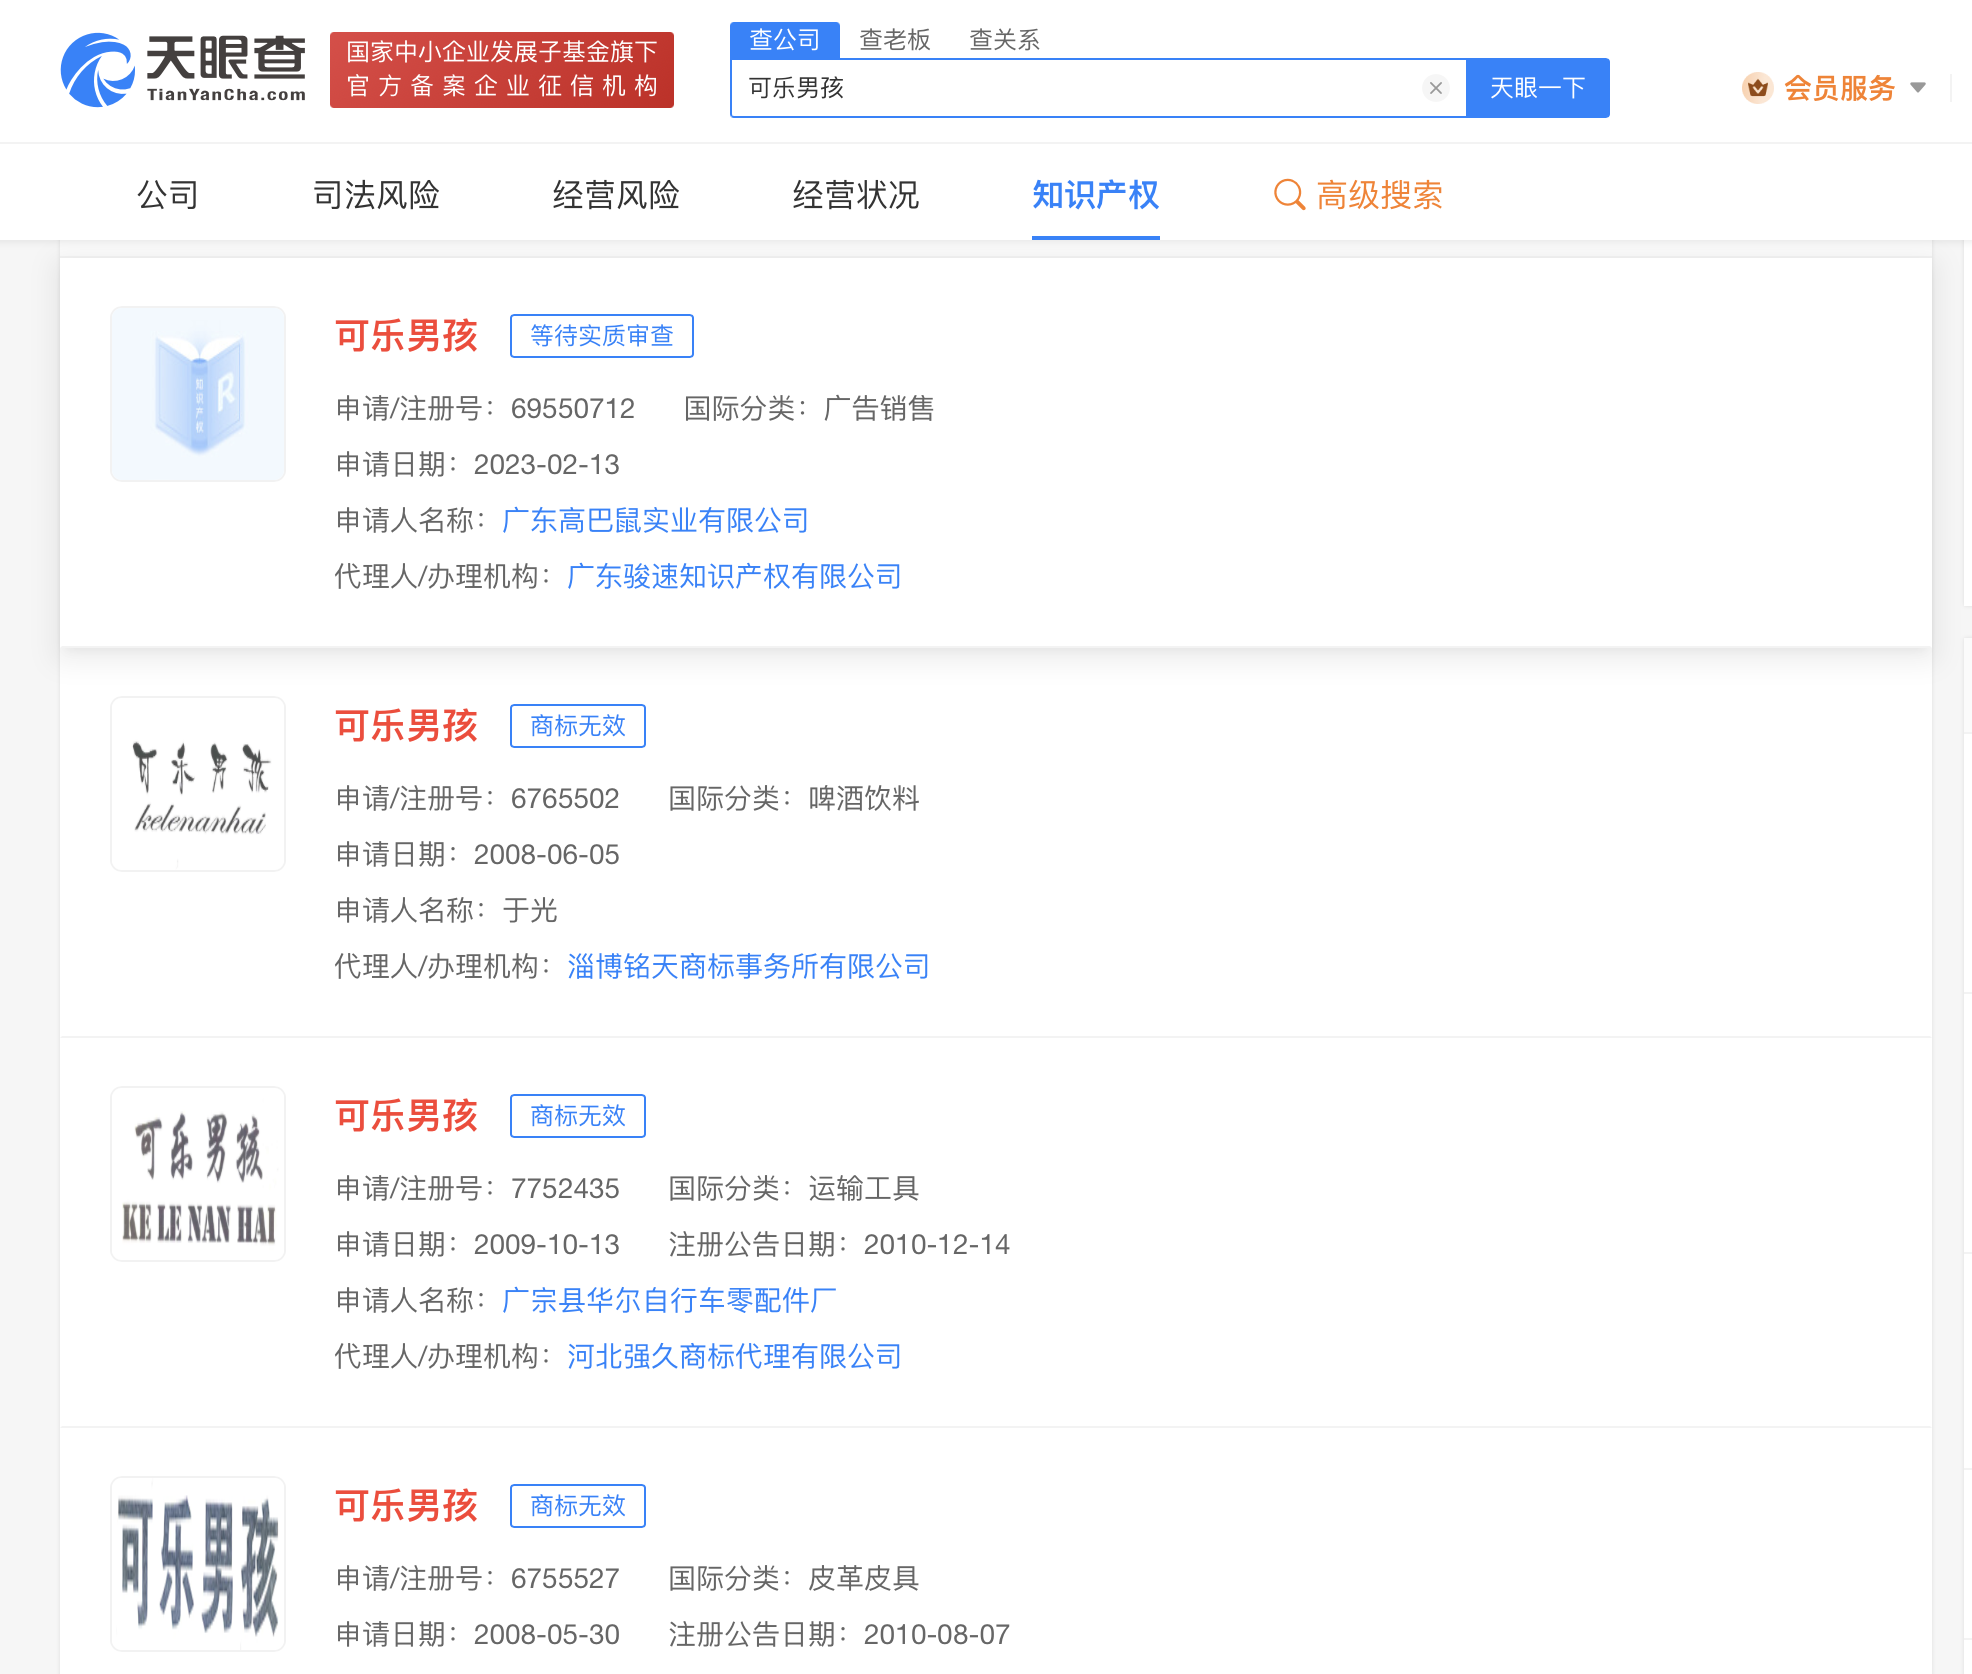Image resolution: width=1972 pixels, height=1674 pixels.
Task: Click application date 2008-06-05
Action: click(547, 854)
